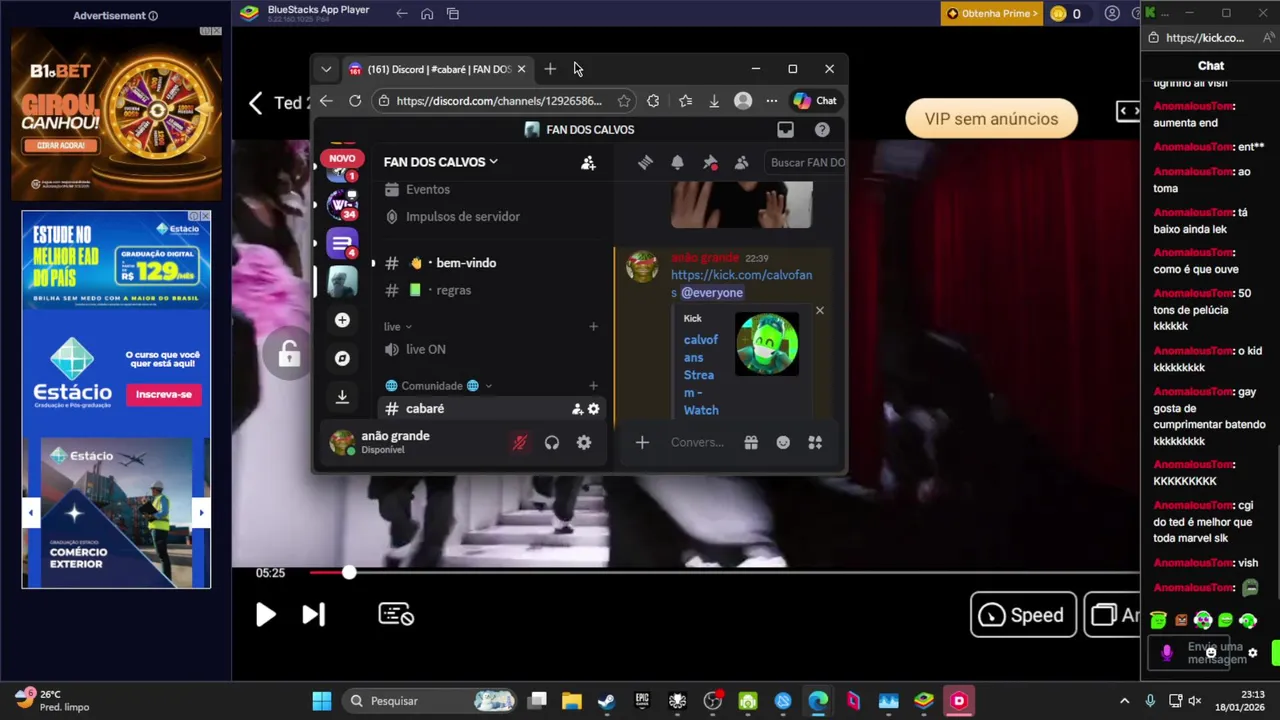Seek using the video progress knob
The height and width of the screenshot is (720, 1280).
pos(348,573)
